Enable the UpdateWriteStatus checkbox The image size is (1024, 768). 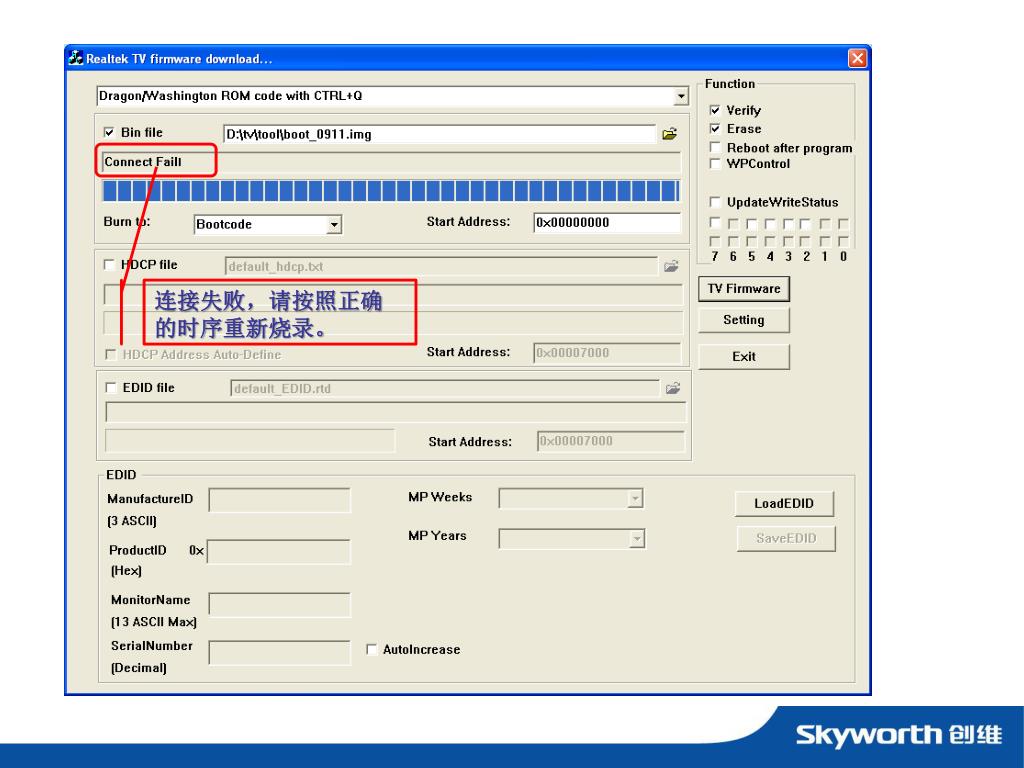click(715, 202)
